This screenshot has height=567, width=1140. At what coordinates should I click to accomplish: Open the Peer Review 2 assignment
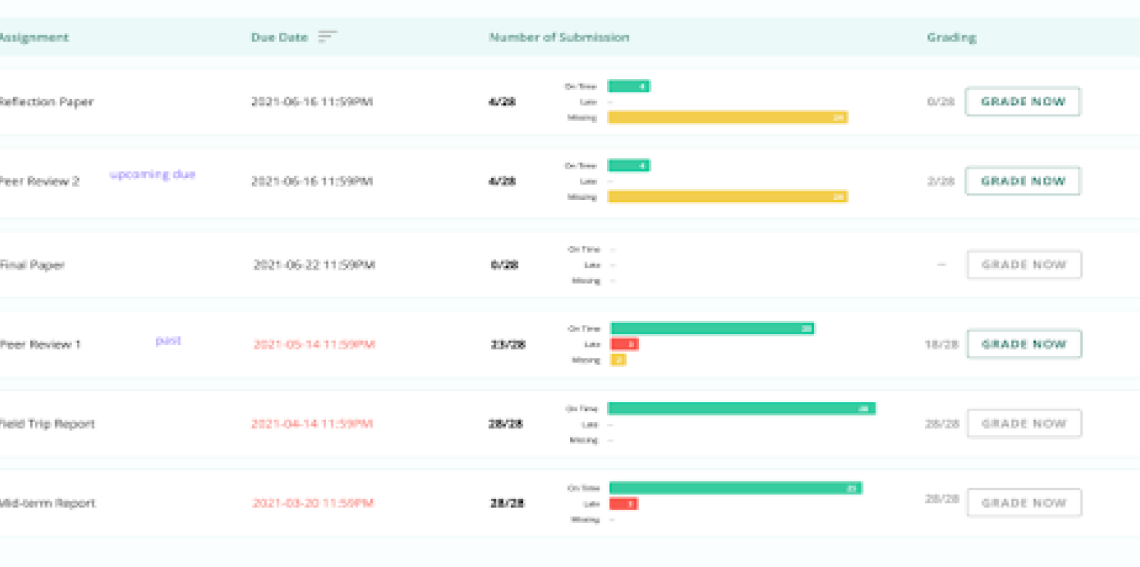pyautogui.click(x=40, y=181)
